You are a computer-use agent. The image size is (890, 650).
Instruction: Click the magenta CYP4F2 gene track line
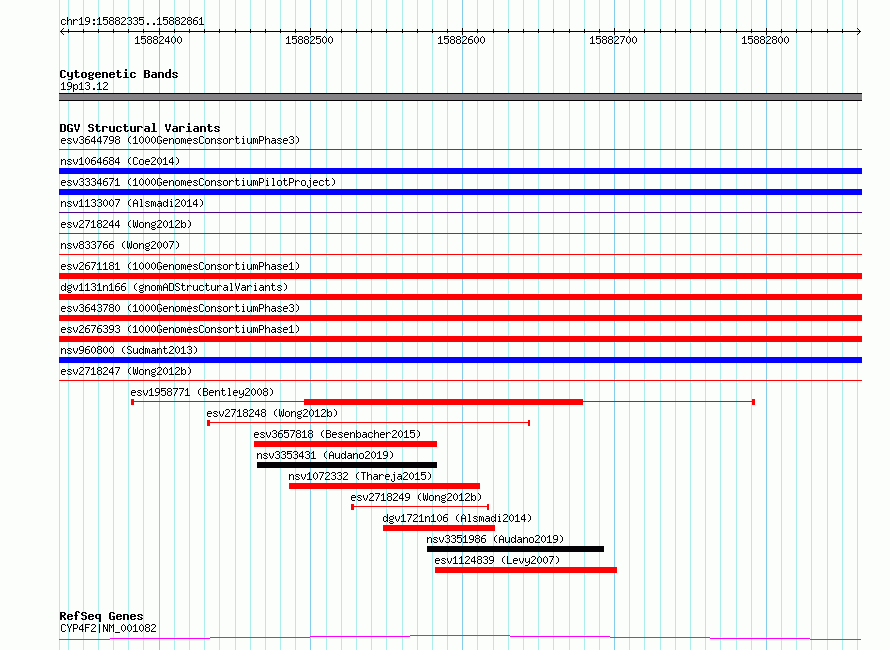460,638
